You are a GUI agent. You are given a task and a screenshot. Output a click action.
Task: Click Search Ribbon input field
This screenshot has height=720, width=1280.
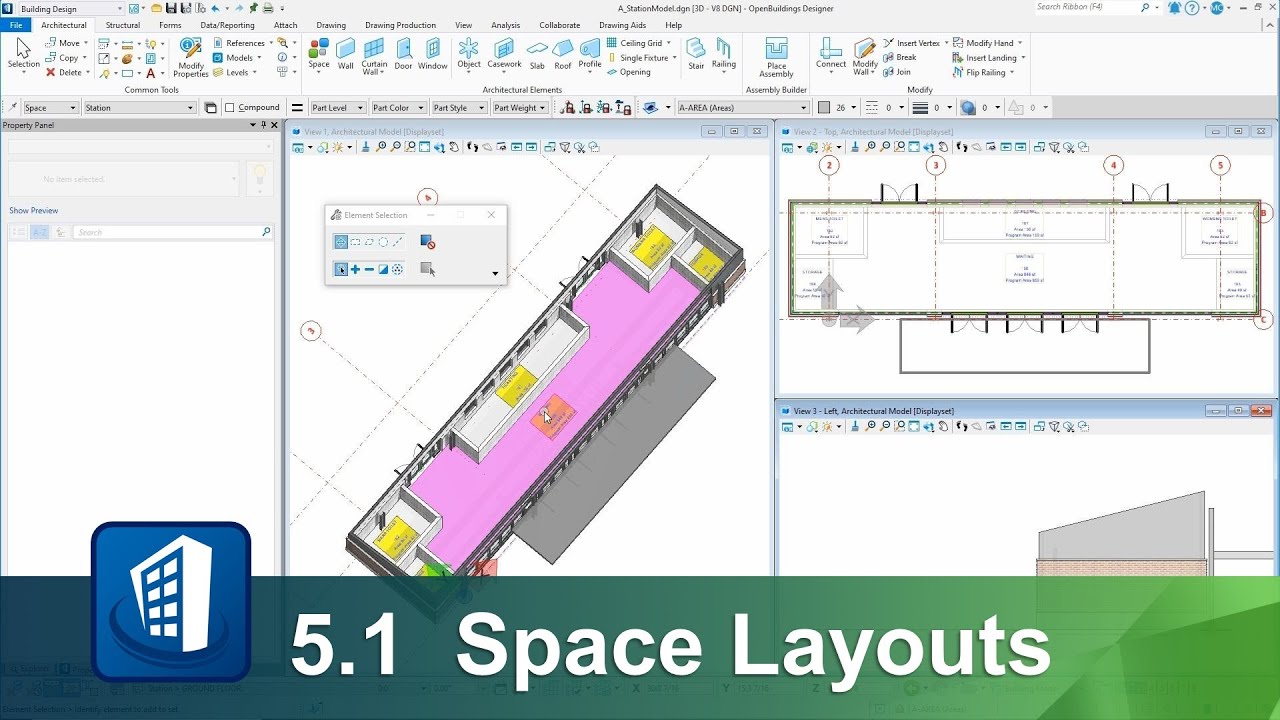click(1086, 7)
